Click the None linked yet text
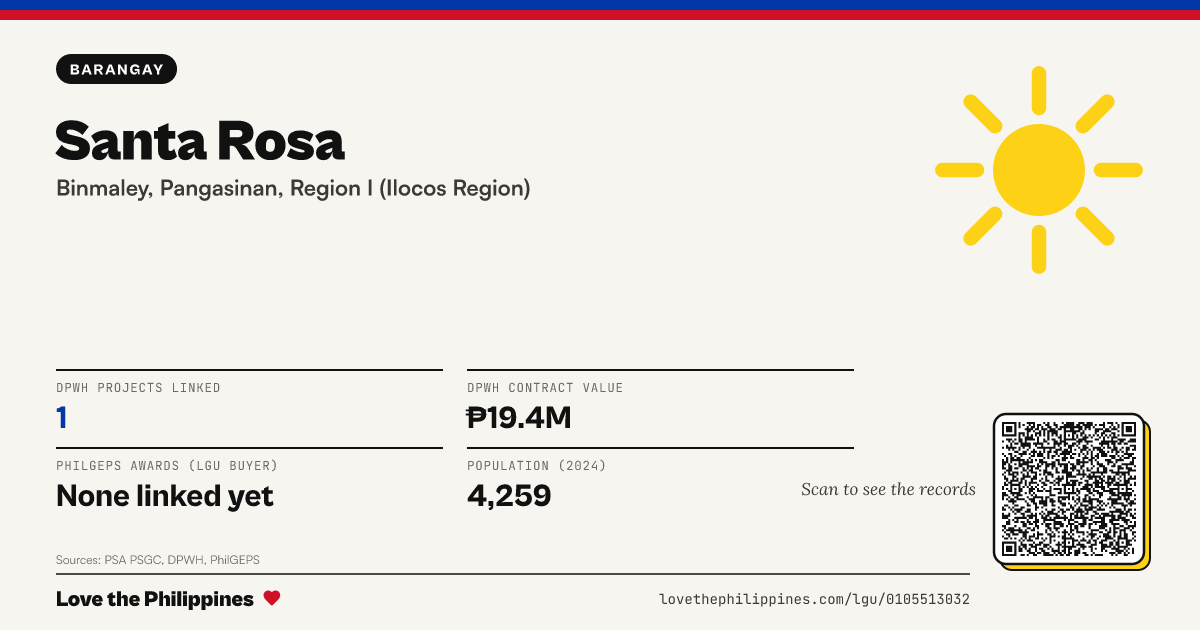This screenshot has width=1200, height=630. [165, 496]
